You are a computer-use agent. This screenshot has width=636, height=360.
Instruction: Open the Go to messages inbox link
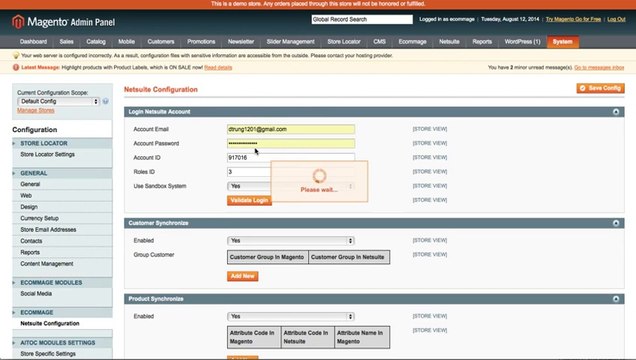click(x=599, y=68)
